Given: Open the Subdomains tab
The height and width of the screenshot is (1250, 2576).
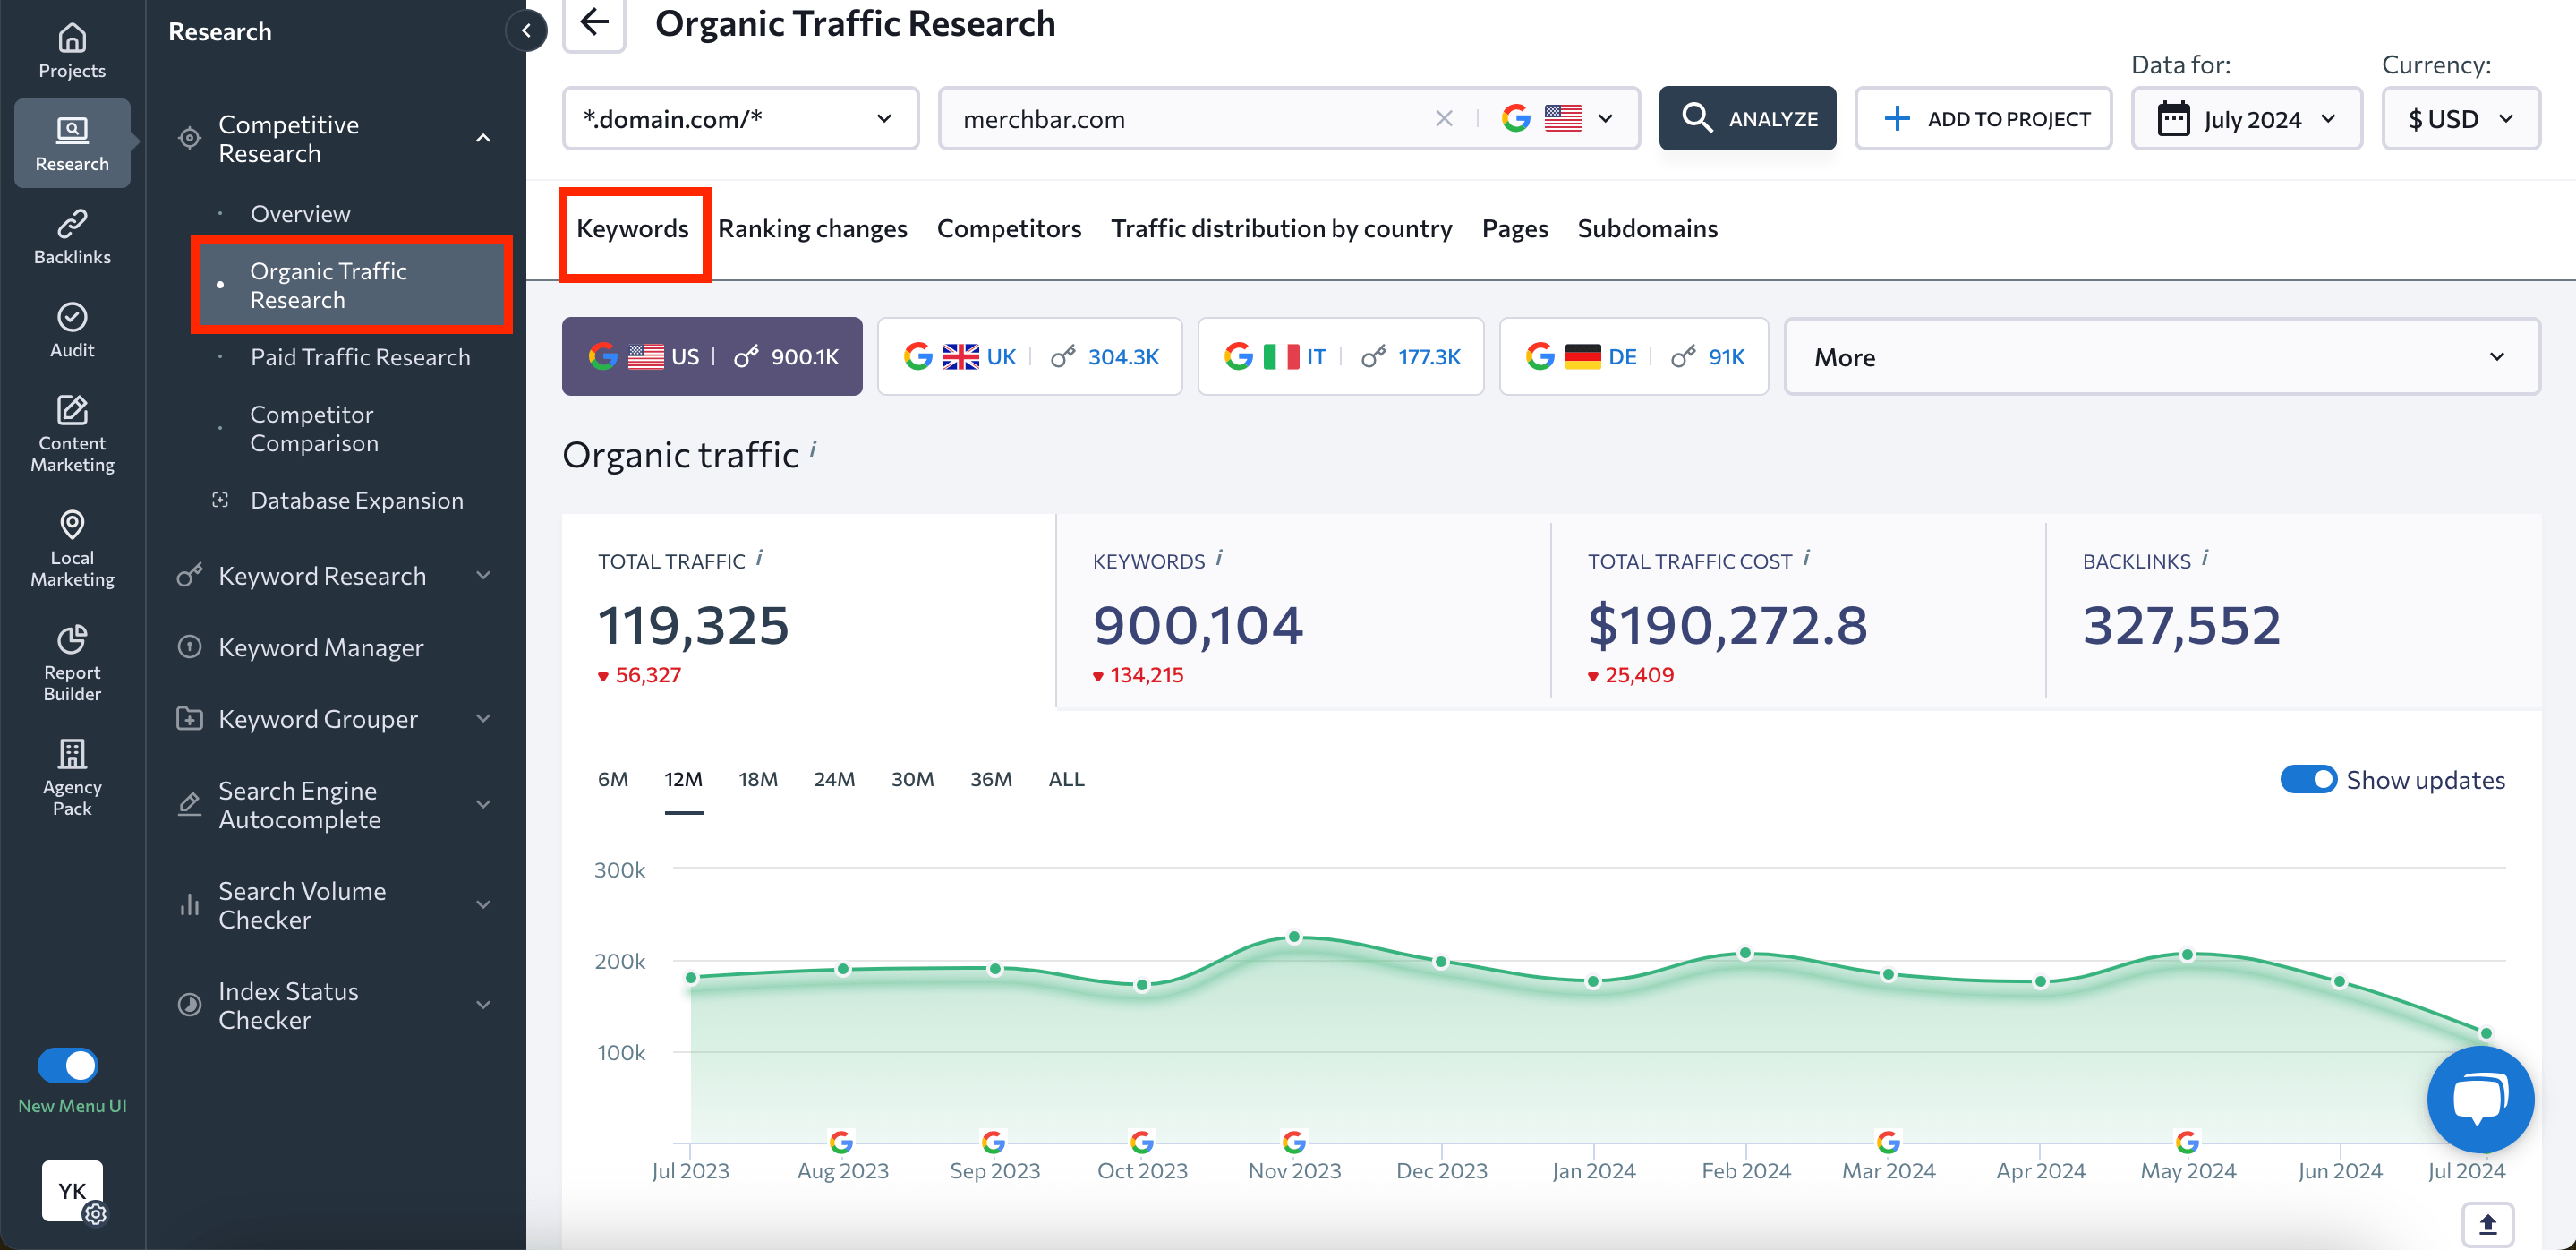Looking at the screenshot, I should [1647, 228].
